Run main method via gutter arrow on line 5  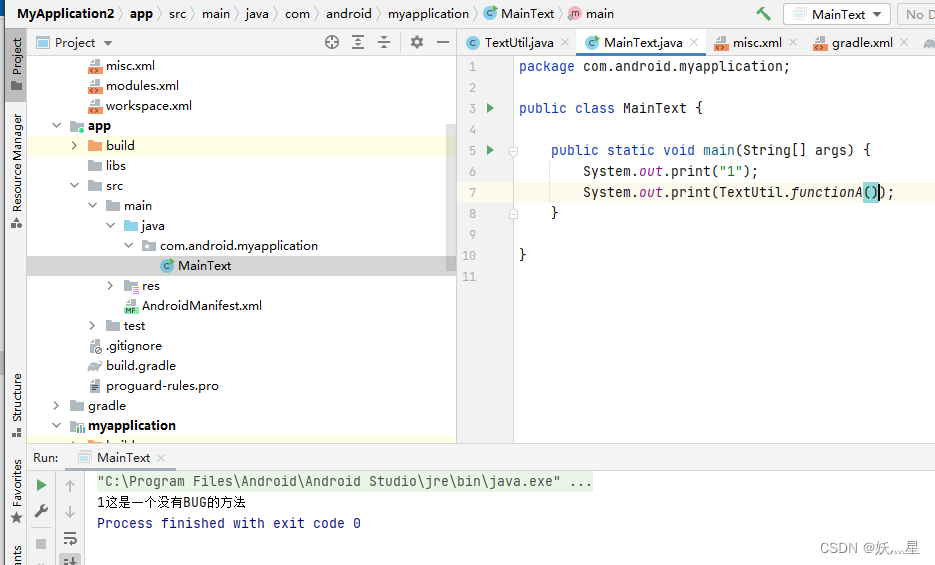click(490, 150)
